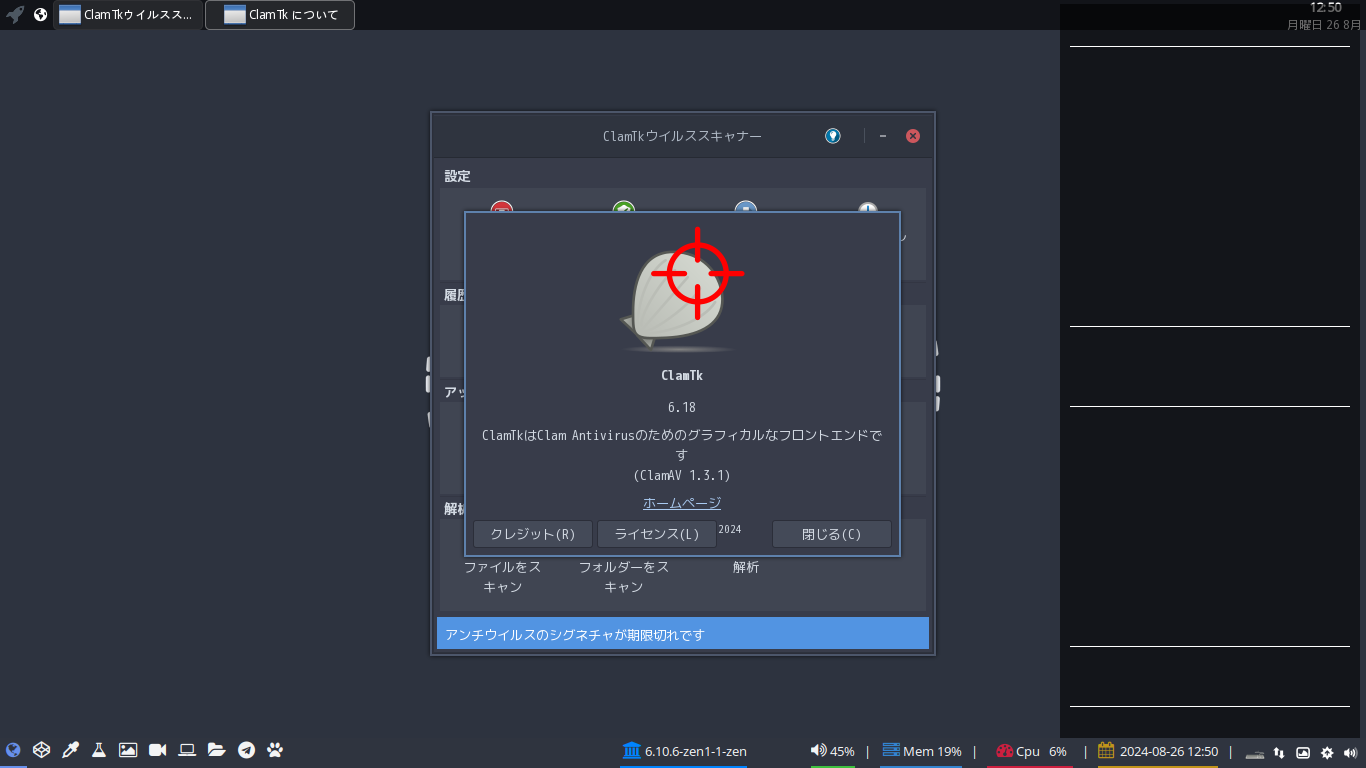This screenshot has width=1366, height=768.
Task: Open the credits with クレジット(R) button
Action: [x=533, y=534]
